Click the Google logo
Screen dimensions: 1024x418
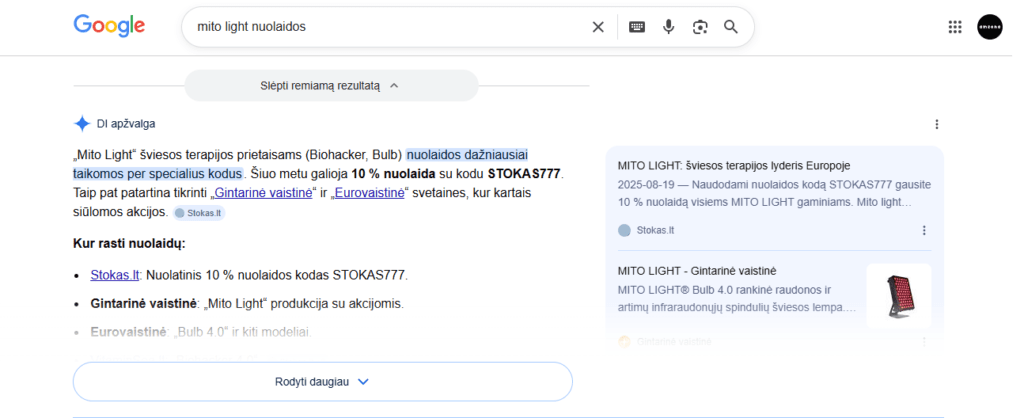(x=109, y=26)
